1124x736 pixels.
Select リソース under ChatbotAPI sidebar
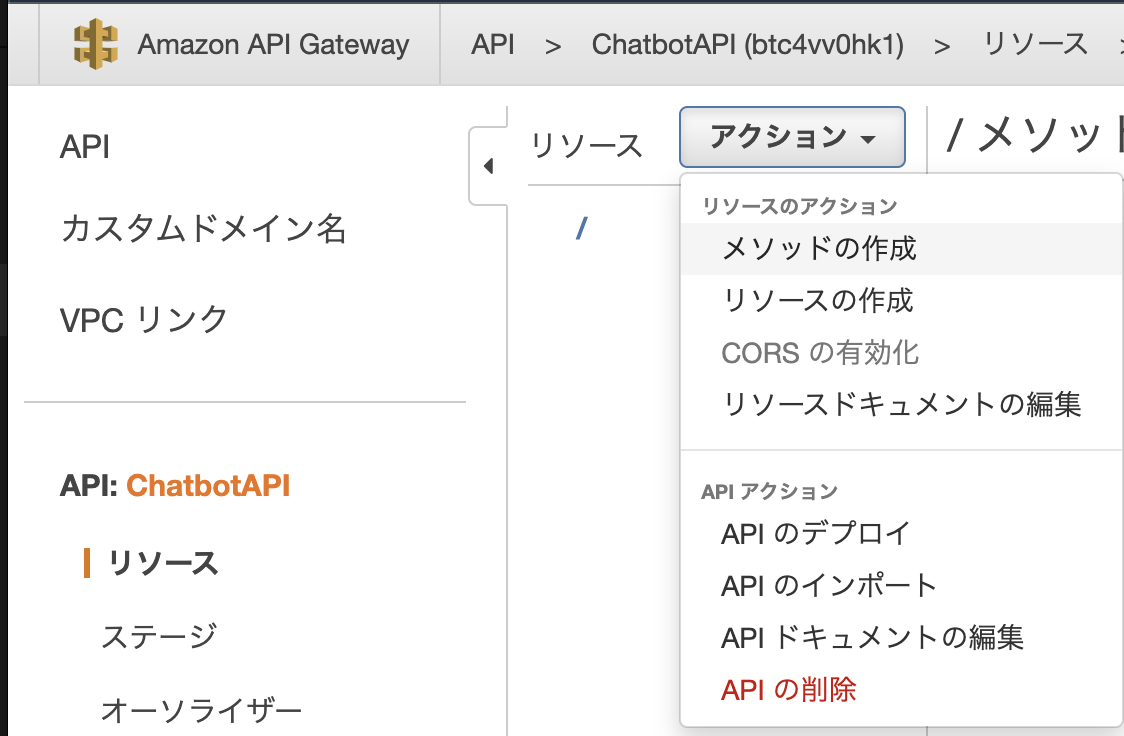tap(163, 563)
